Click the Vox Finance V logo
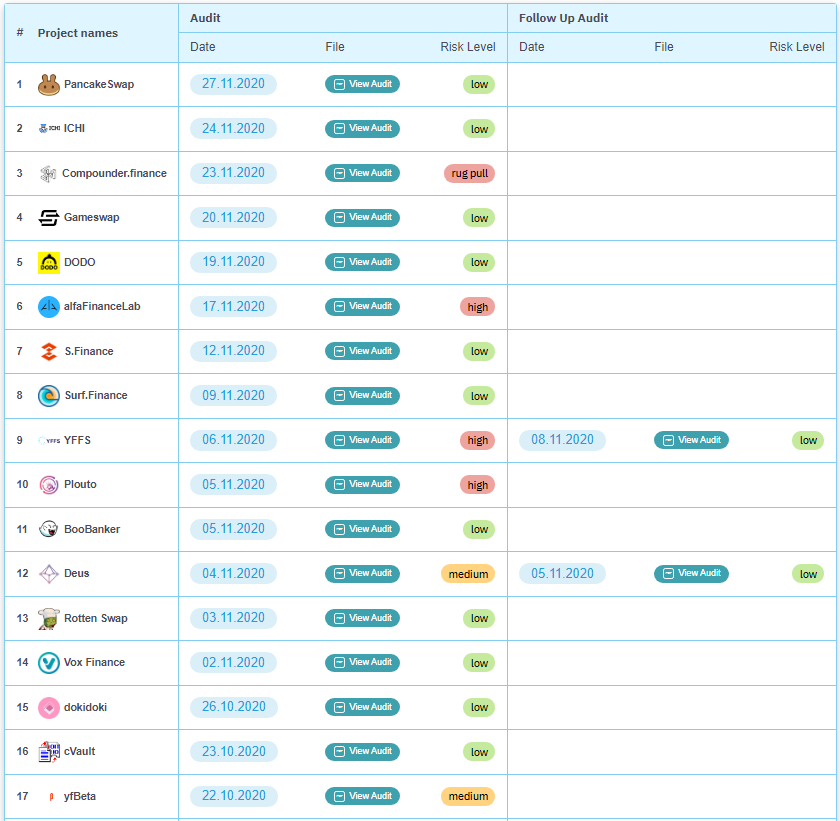 (x=49, y=663)
